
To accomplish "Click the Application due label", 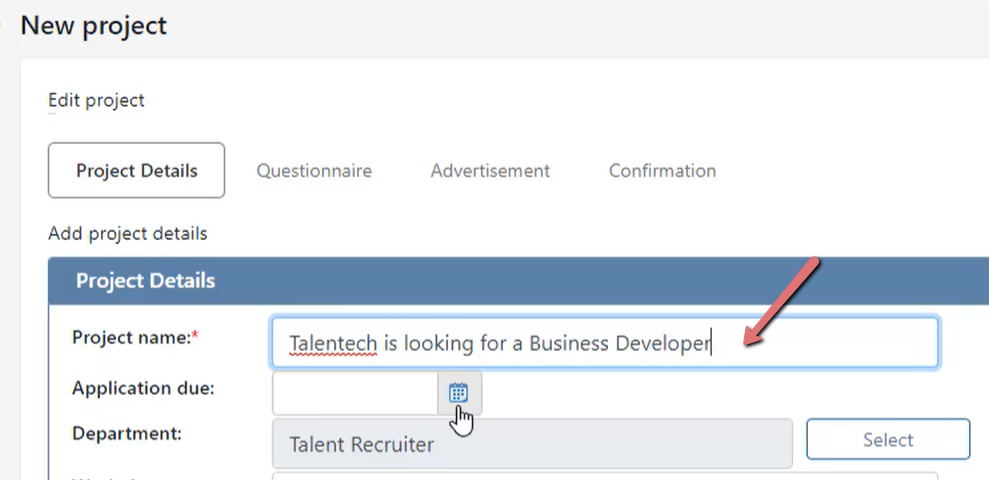I will coord(143,389).
